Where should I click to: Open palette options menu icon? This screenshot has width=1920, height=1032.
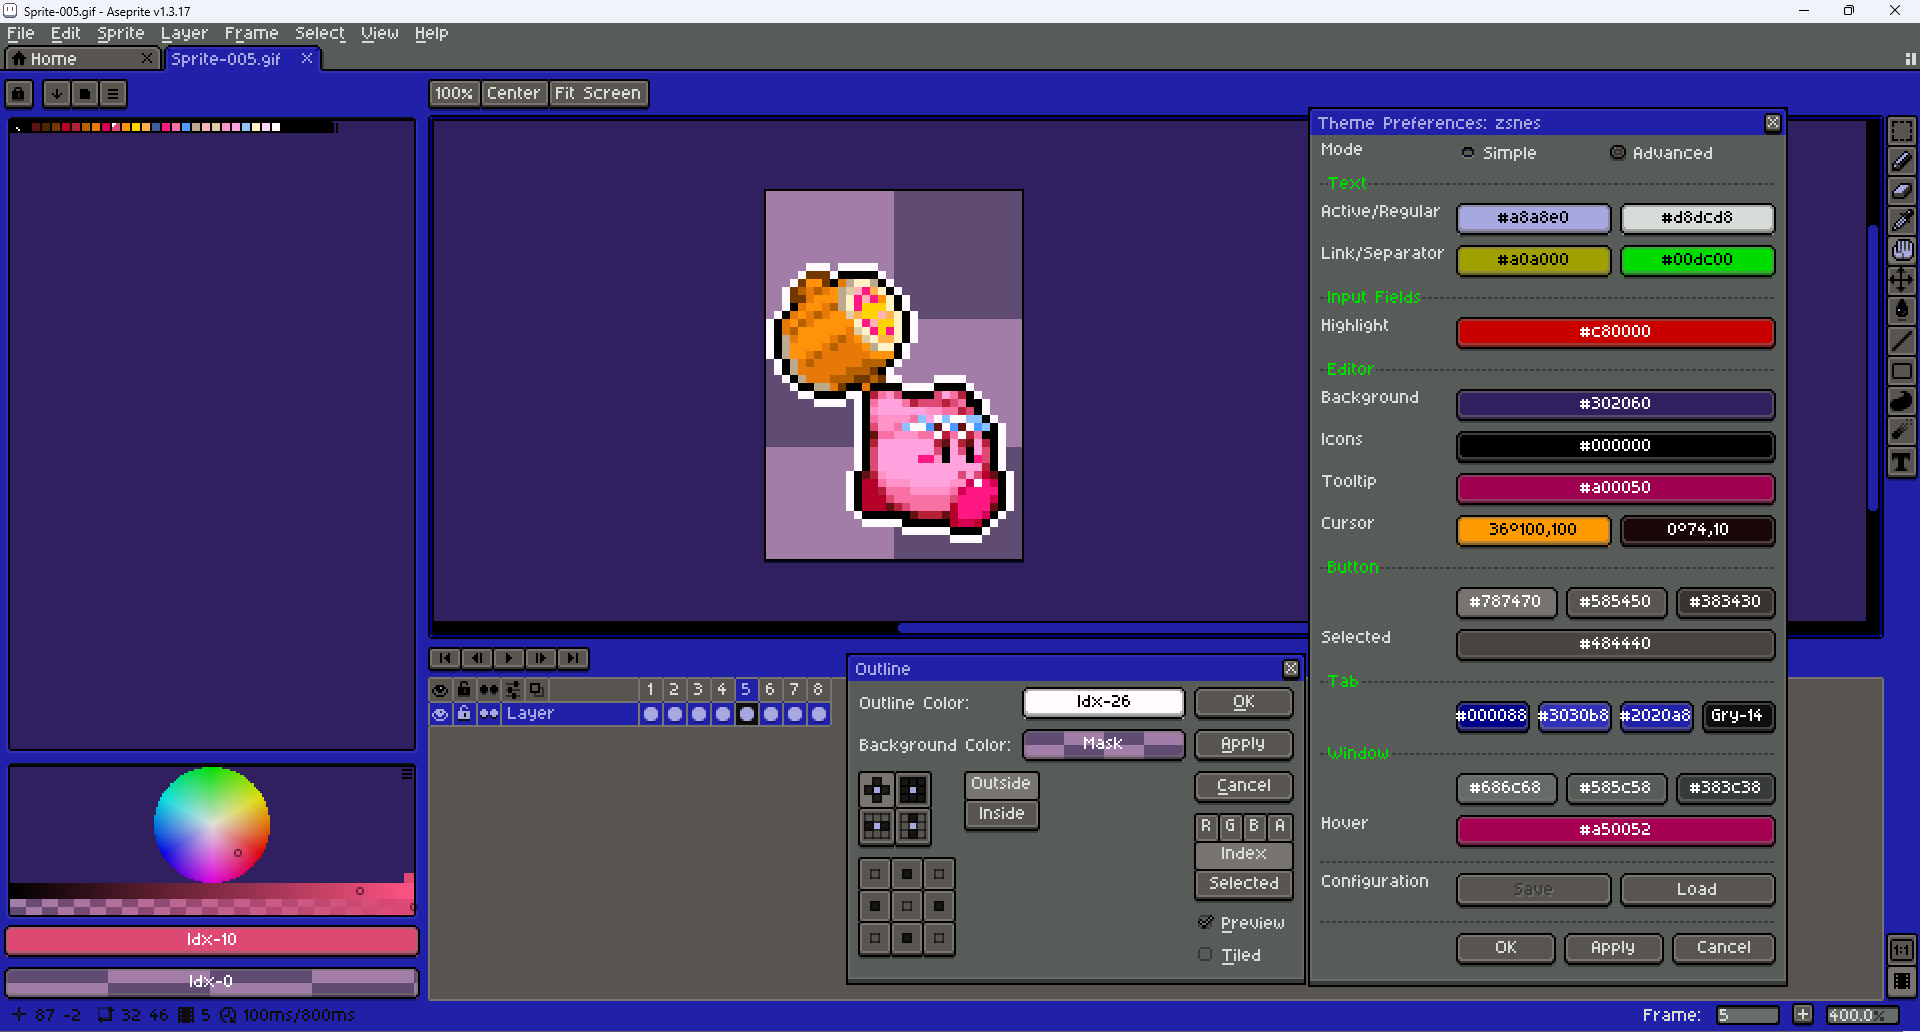[113, 94]
